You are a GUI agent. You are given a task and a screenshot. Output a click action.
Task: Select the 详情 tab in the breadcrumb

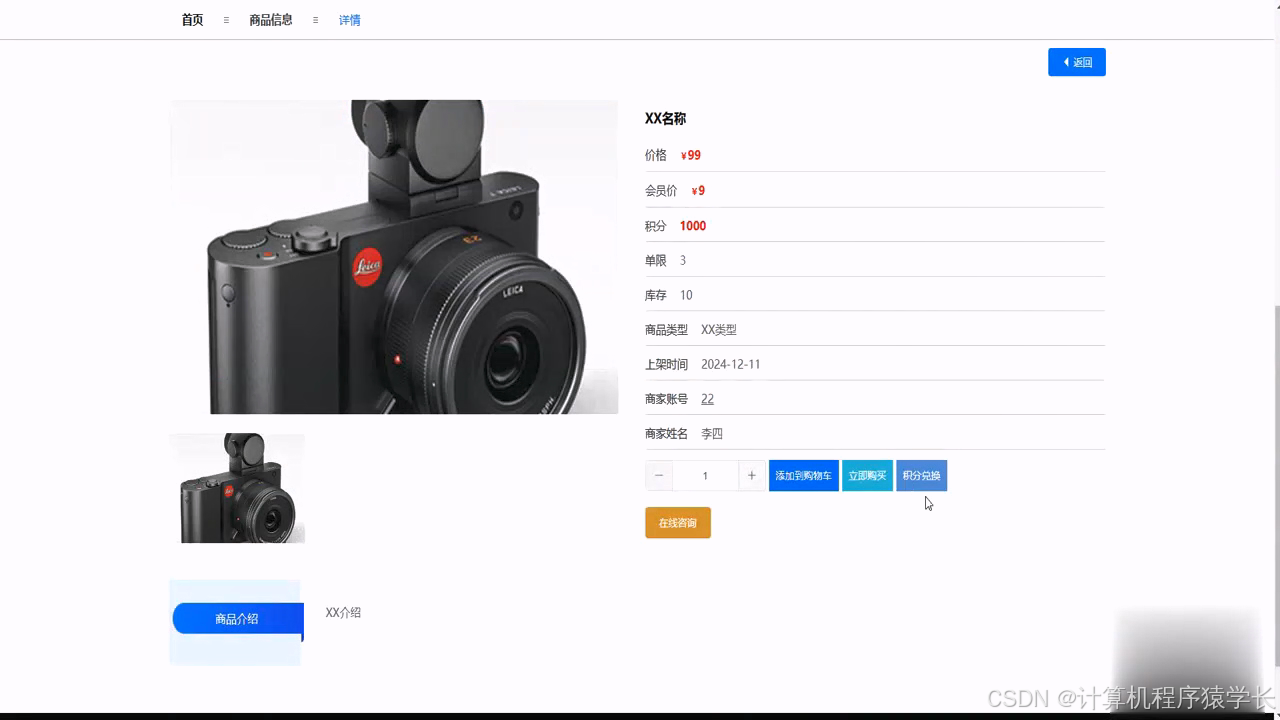click(x=350, y=19)
